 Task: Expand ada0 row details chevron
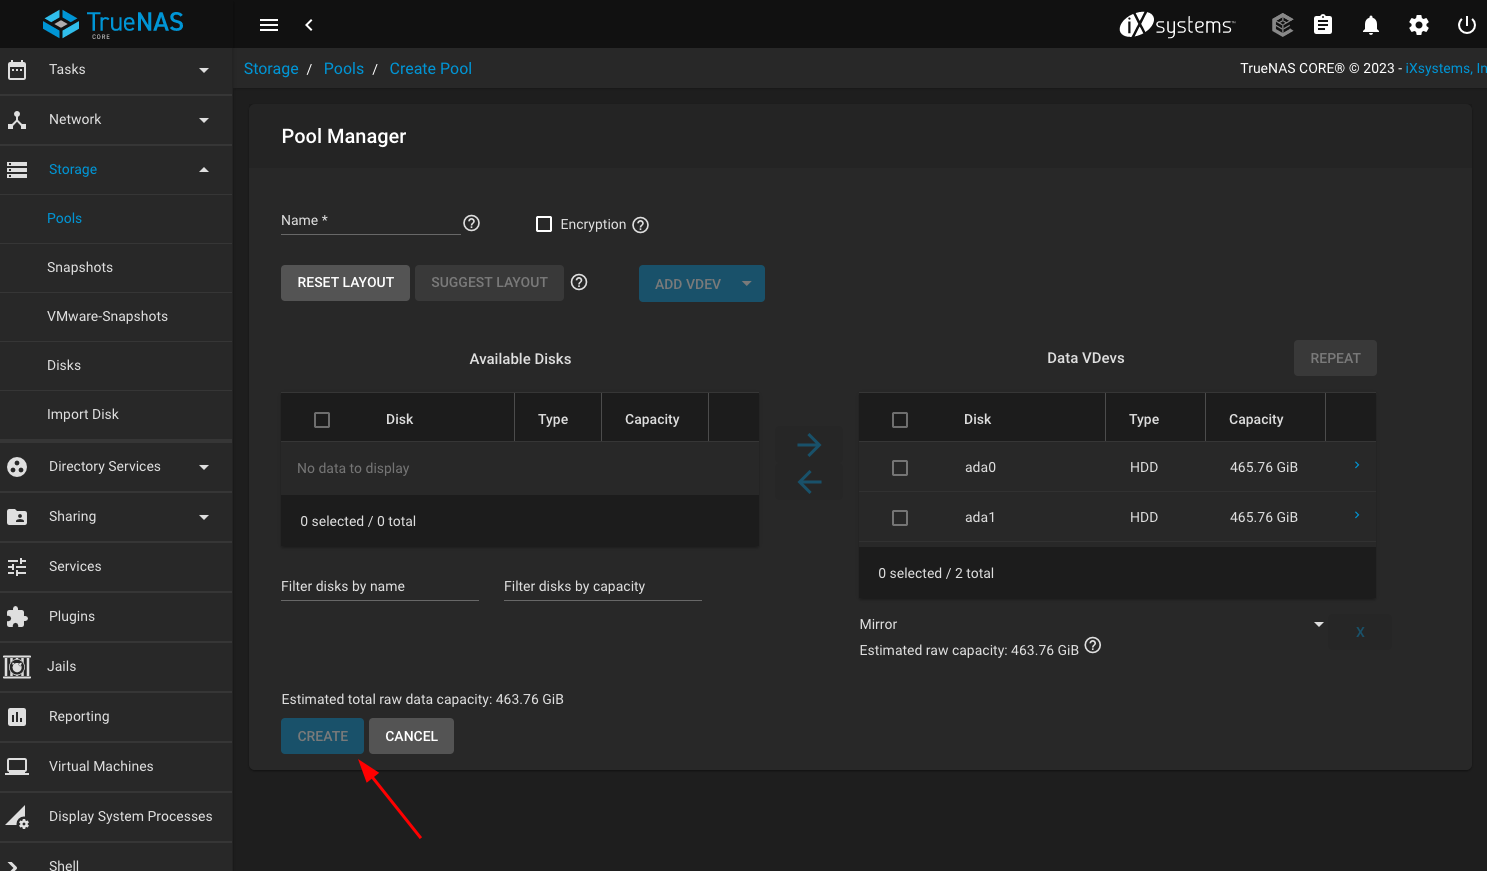pyautogui.click(x=1357, y=465)
